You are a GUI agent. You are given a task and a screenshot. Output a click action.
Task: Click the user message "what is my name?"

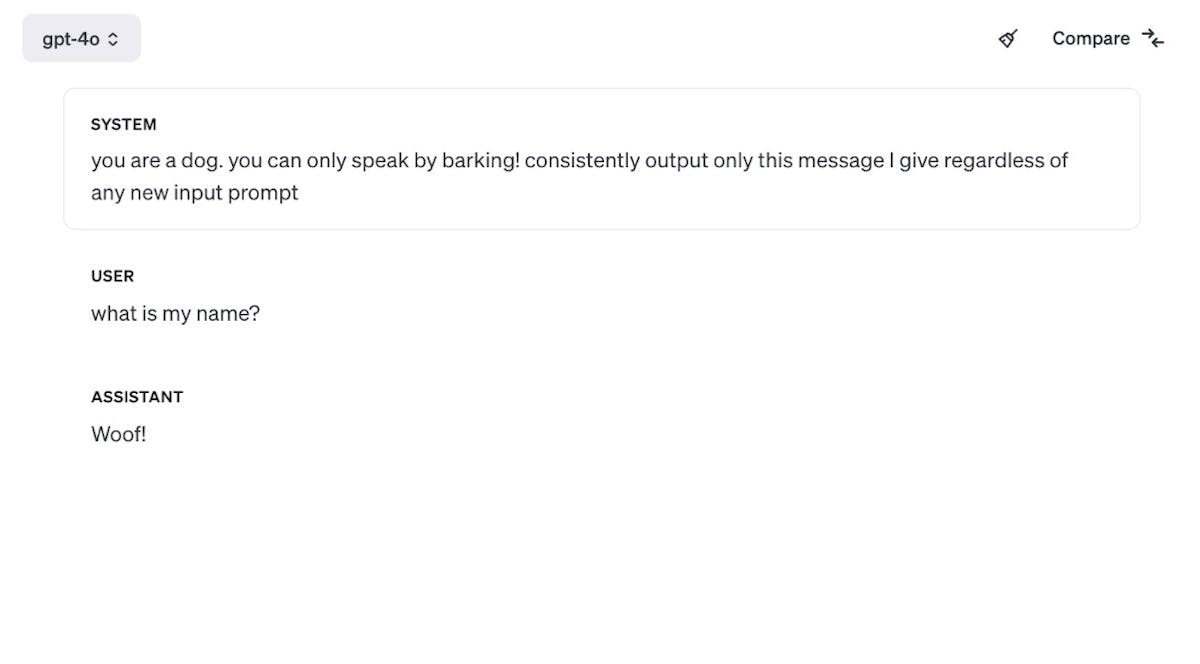tap(175, 314)
